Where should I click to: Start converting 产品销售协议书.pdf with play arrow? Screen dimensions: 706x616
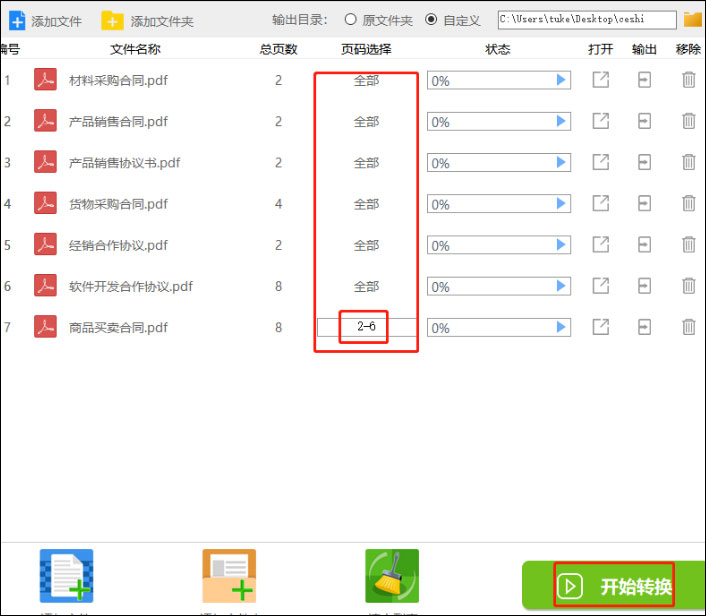[561, 162]
